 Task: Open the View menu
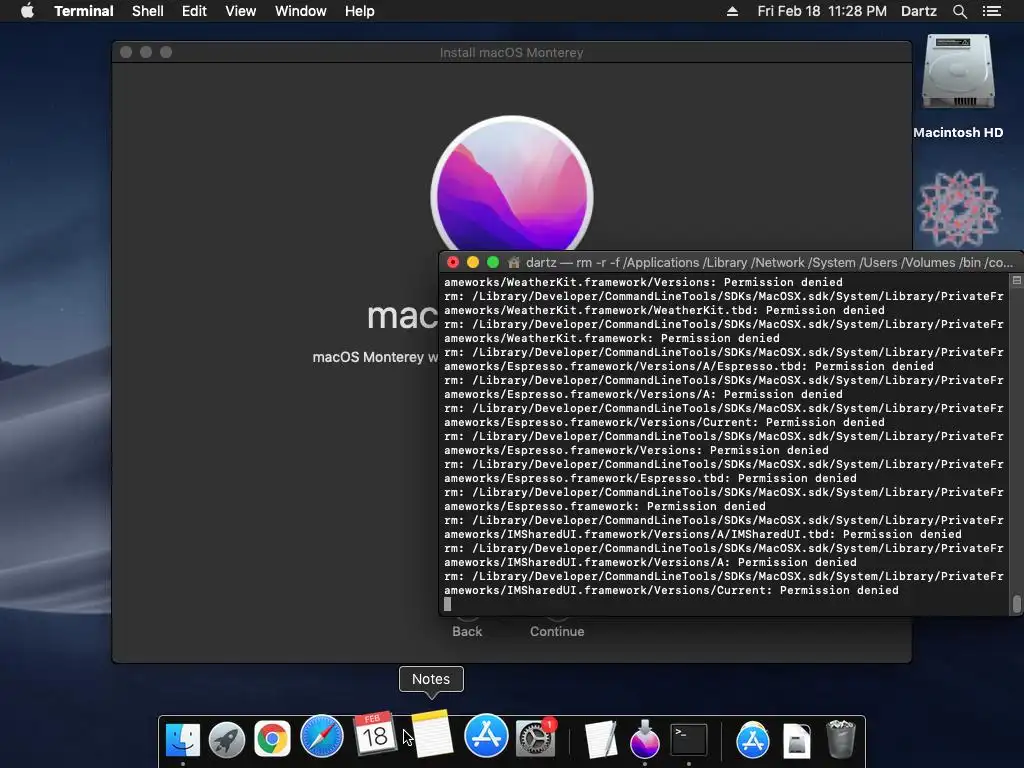point(240,11)
